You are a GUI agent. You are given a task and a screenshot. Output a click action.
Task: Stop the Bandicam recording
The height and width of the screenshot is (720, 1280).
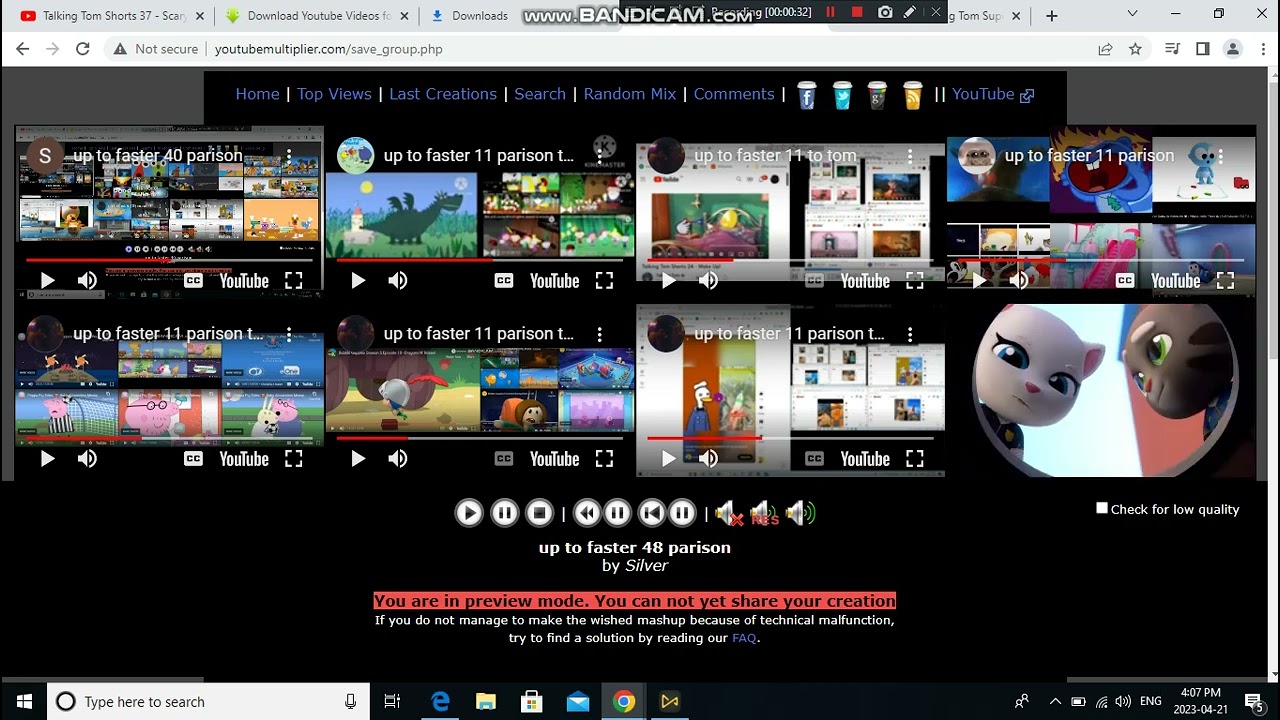pos(857,12)
